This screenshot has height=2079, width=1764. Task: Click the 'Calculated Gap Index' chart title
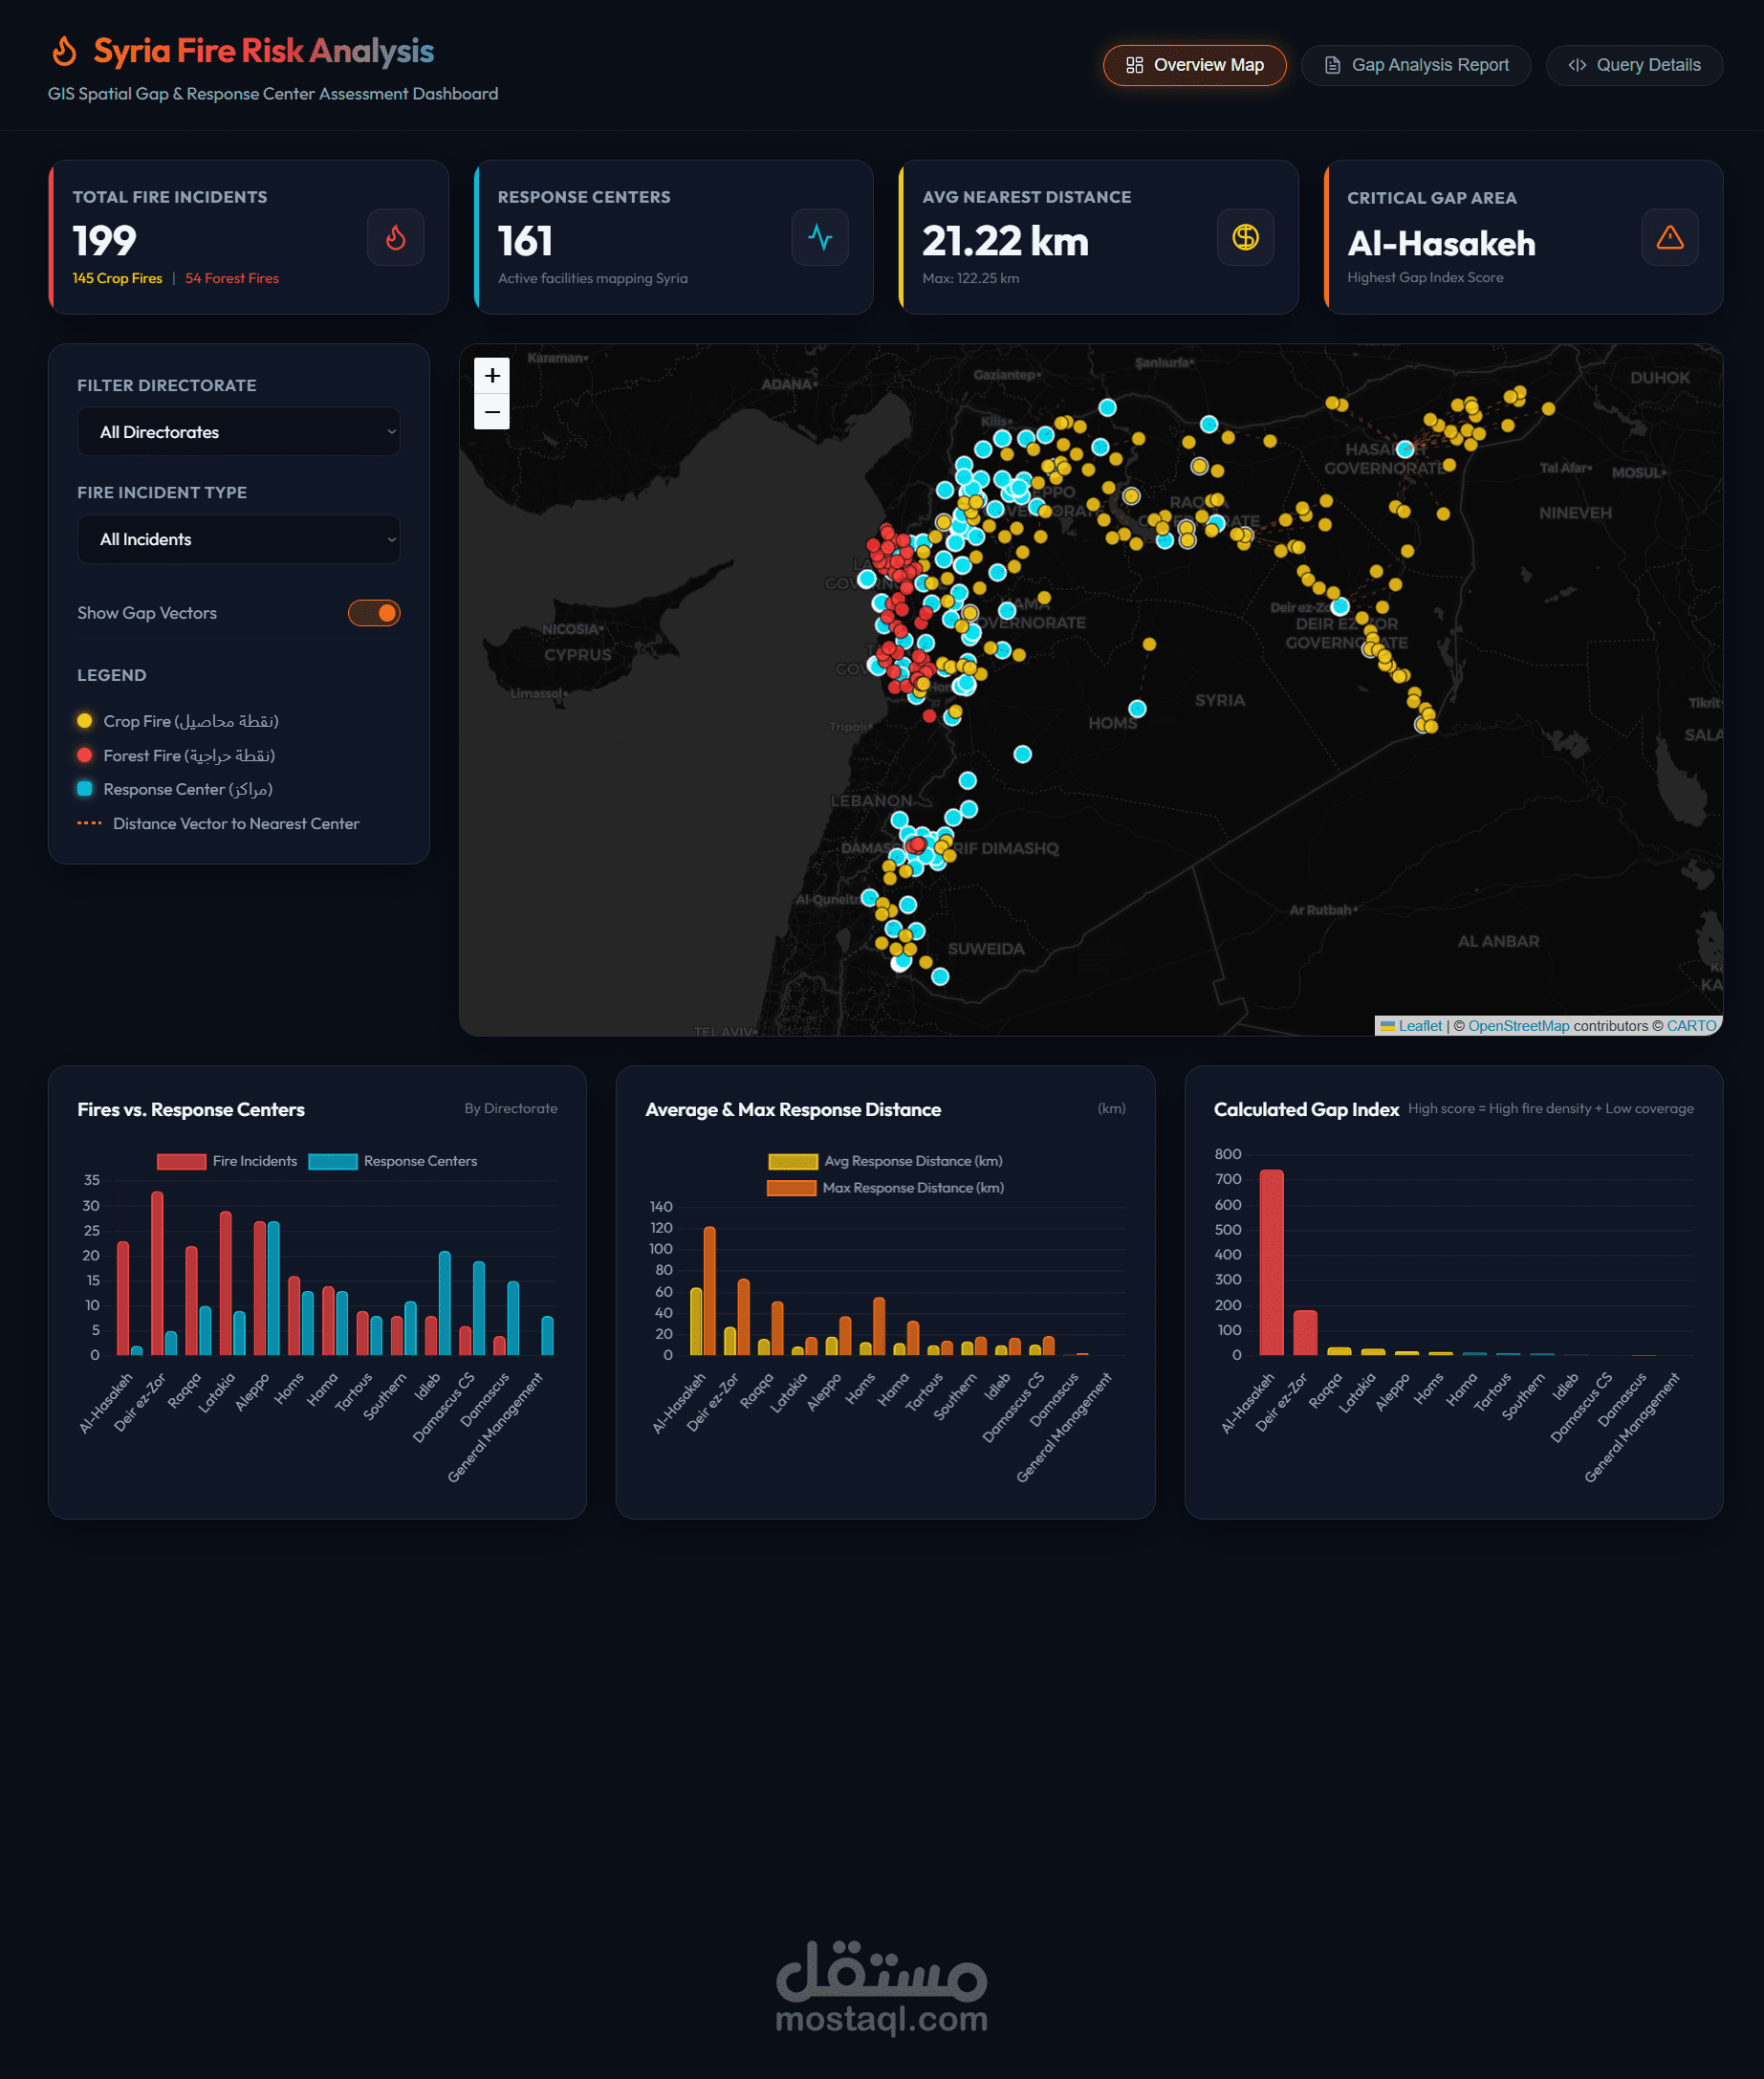1306,1109
